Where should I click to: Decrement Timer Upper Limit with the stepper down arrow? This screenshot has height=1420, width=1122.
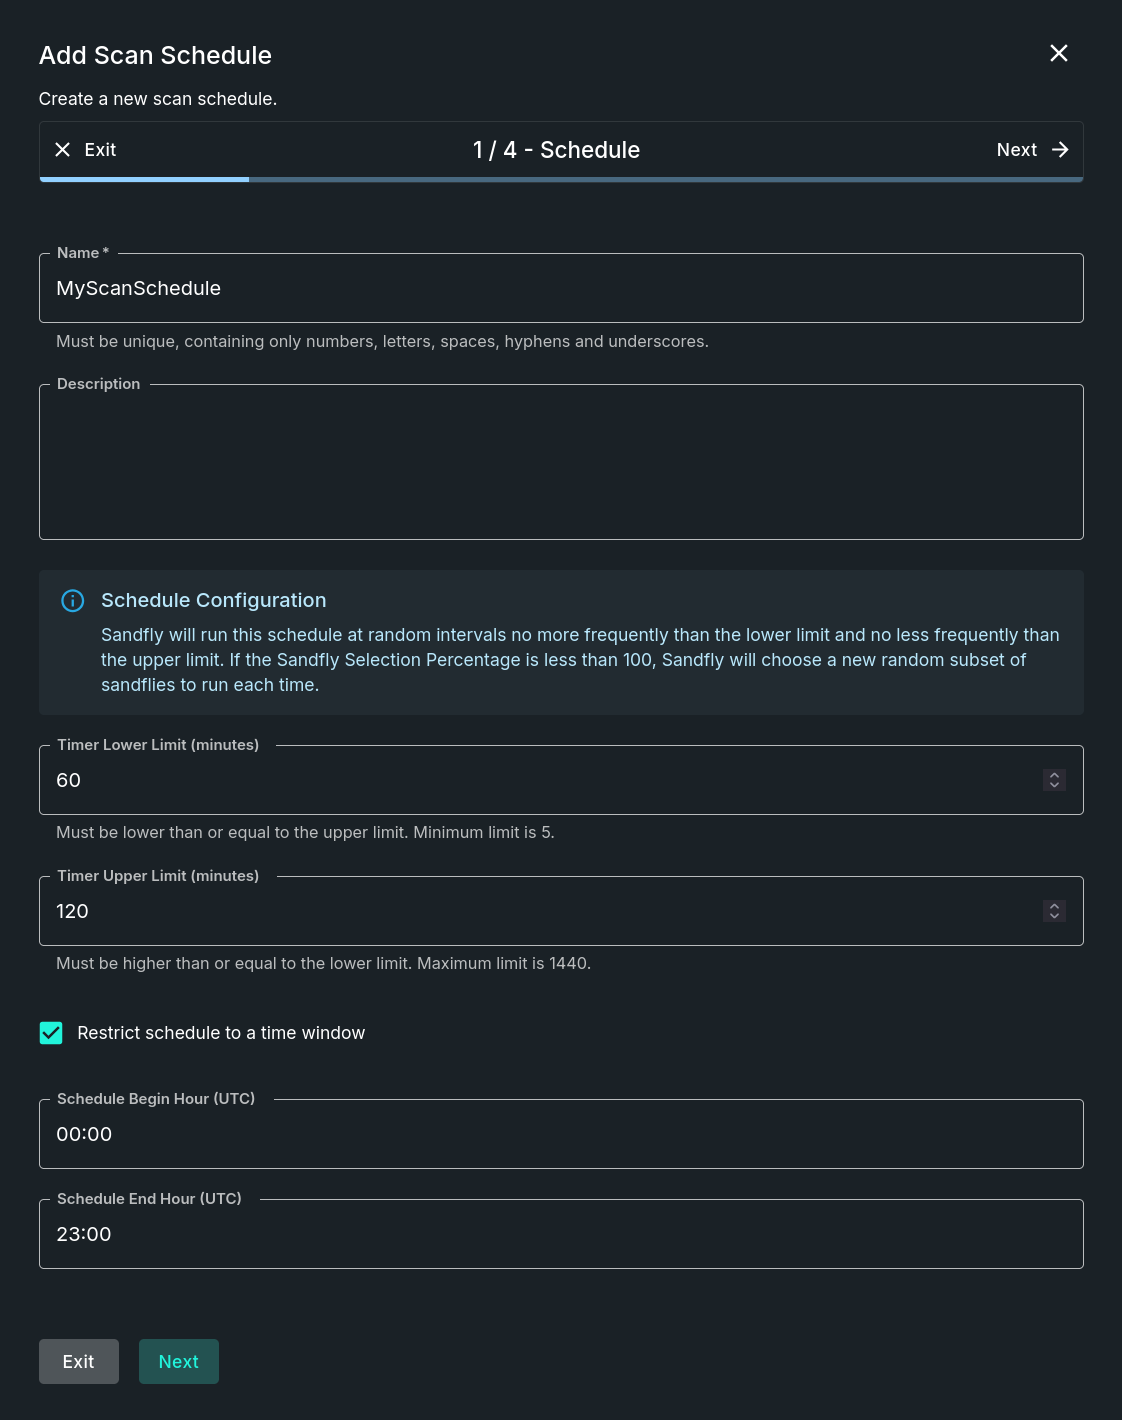coord(1054,917)
